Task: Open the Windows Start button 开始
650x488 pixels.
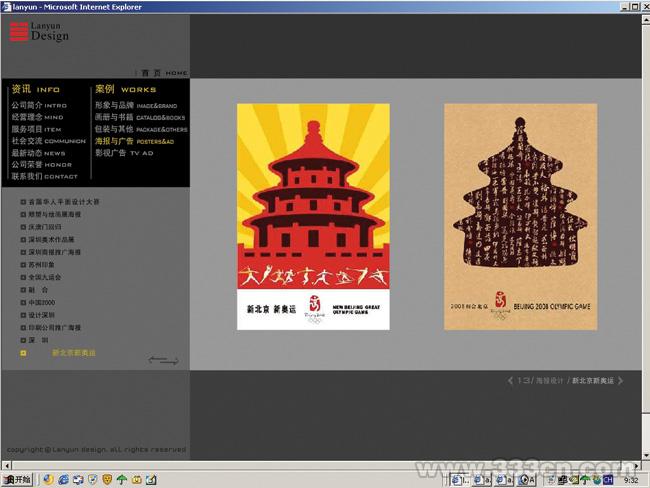Action: [17, 480]
